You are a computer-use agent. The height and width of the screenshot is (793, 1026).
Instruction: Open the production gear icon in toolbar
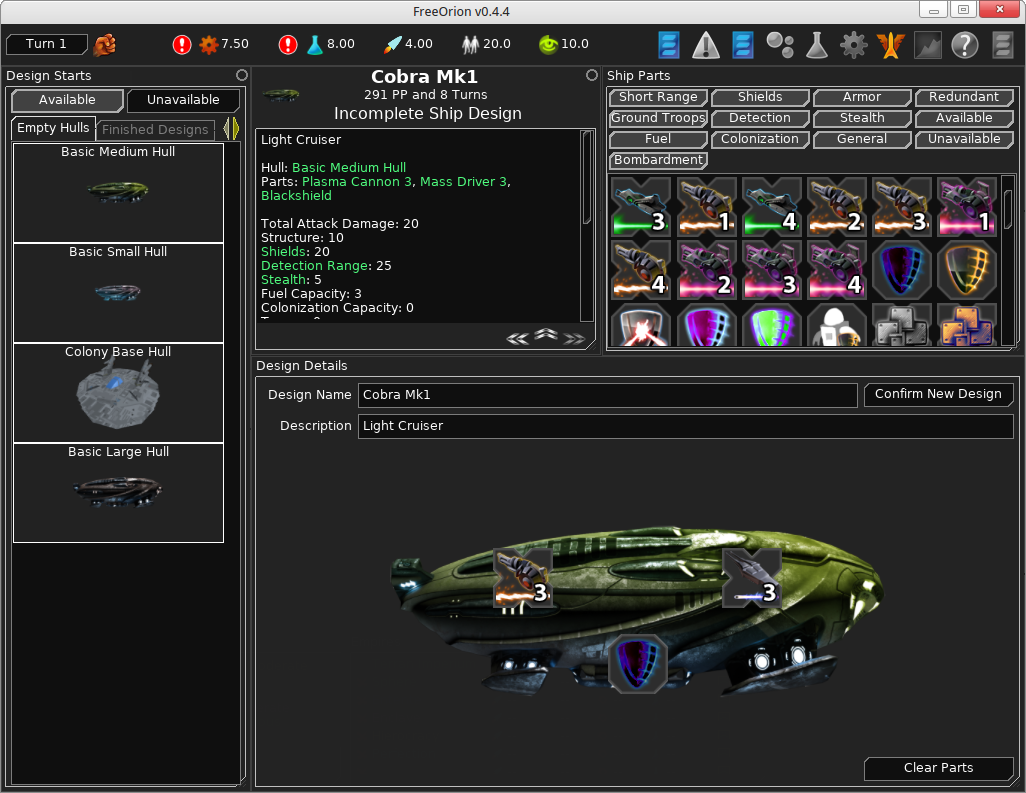(853, 45)
